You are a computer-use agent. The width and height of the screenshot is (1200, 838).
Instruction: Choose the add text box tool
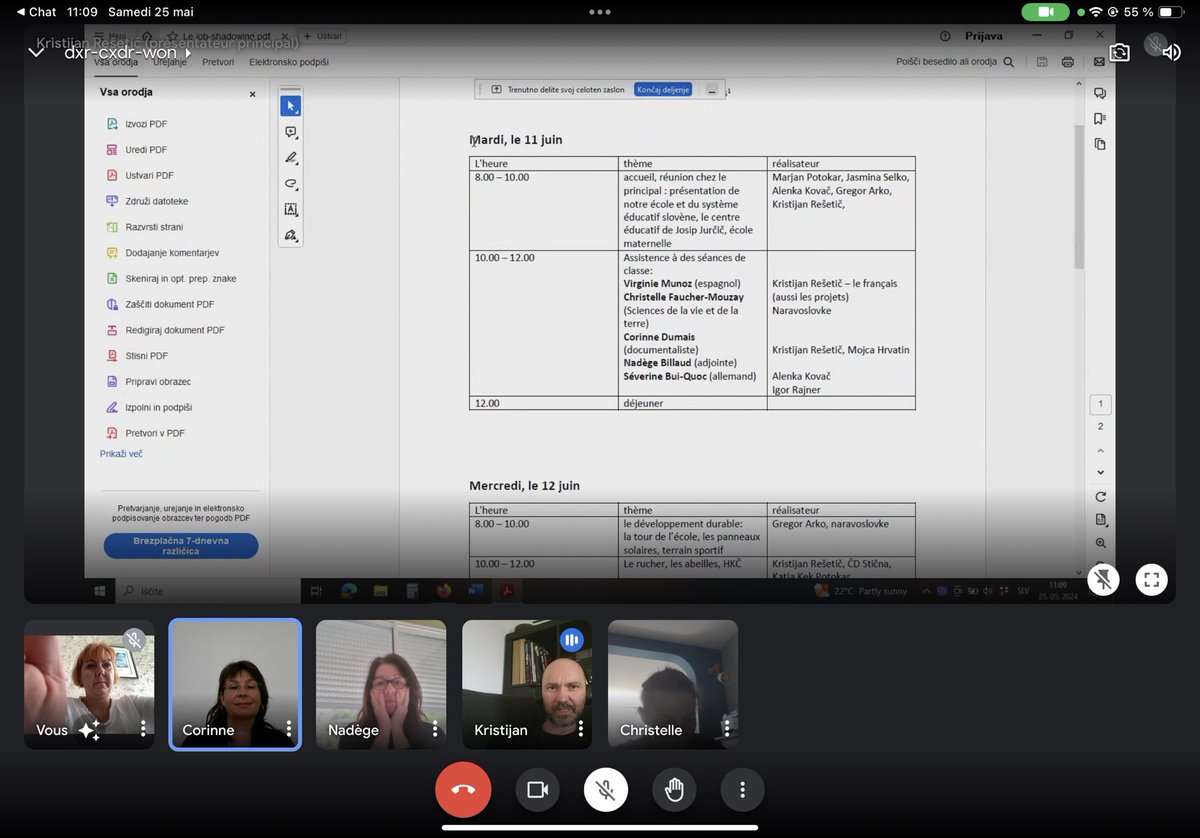(290, 210)
